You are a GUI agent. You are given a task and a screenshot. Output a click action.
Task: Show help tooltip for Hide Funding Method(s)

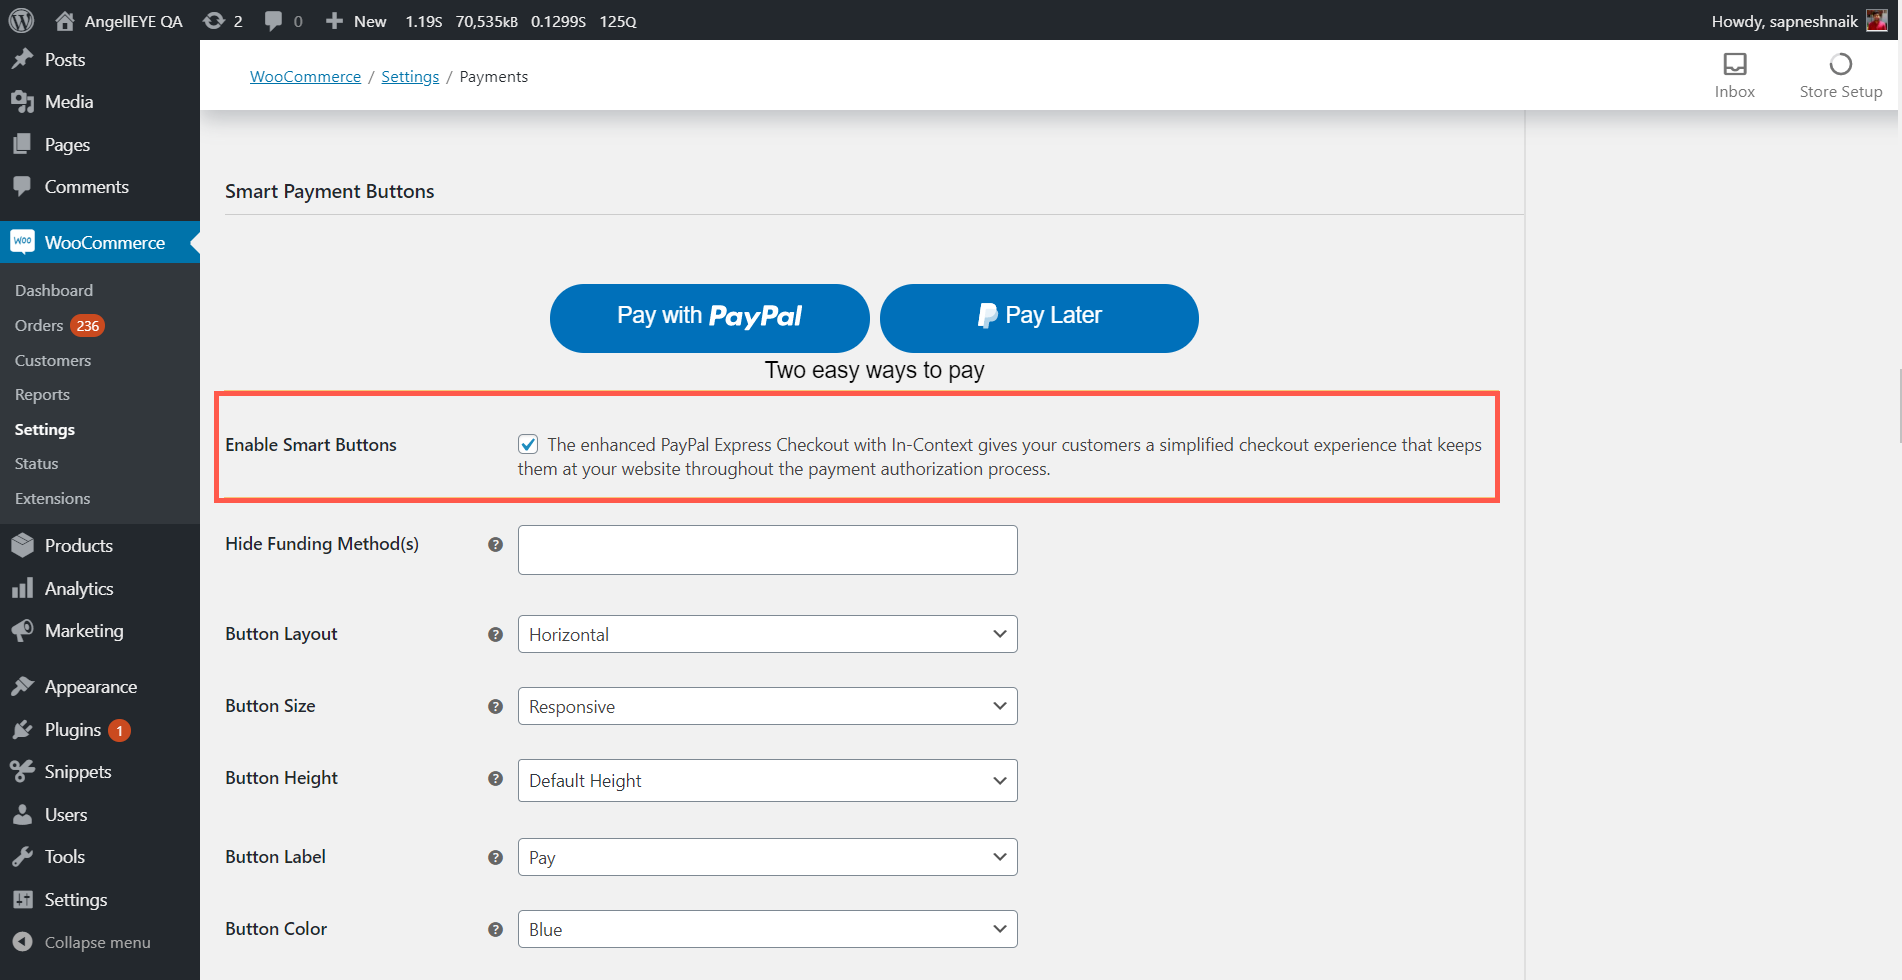495,545
